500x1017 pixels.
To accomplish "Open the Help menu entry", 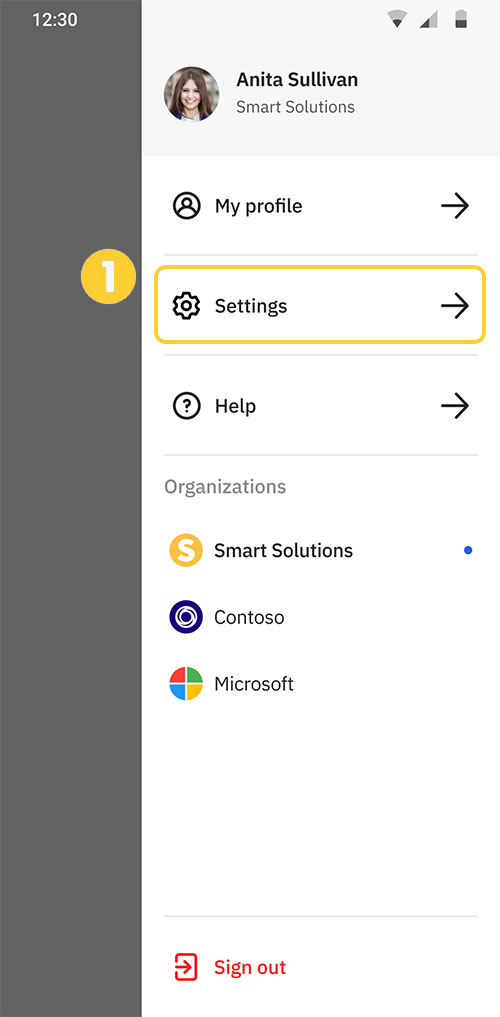I will pos(320,406).
